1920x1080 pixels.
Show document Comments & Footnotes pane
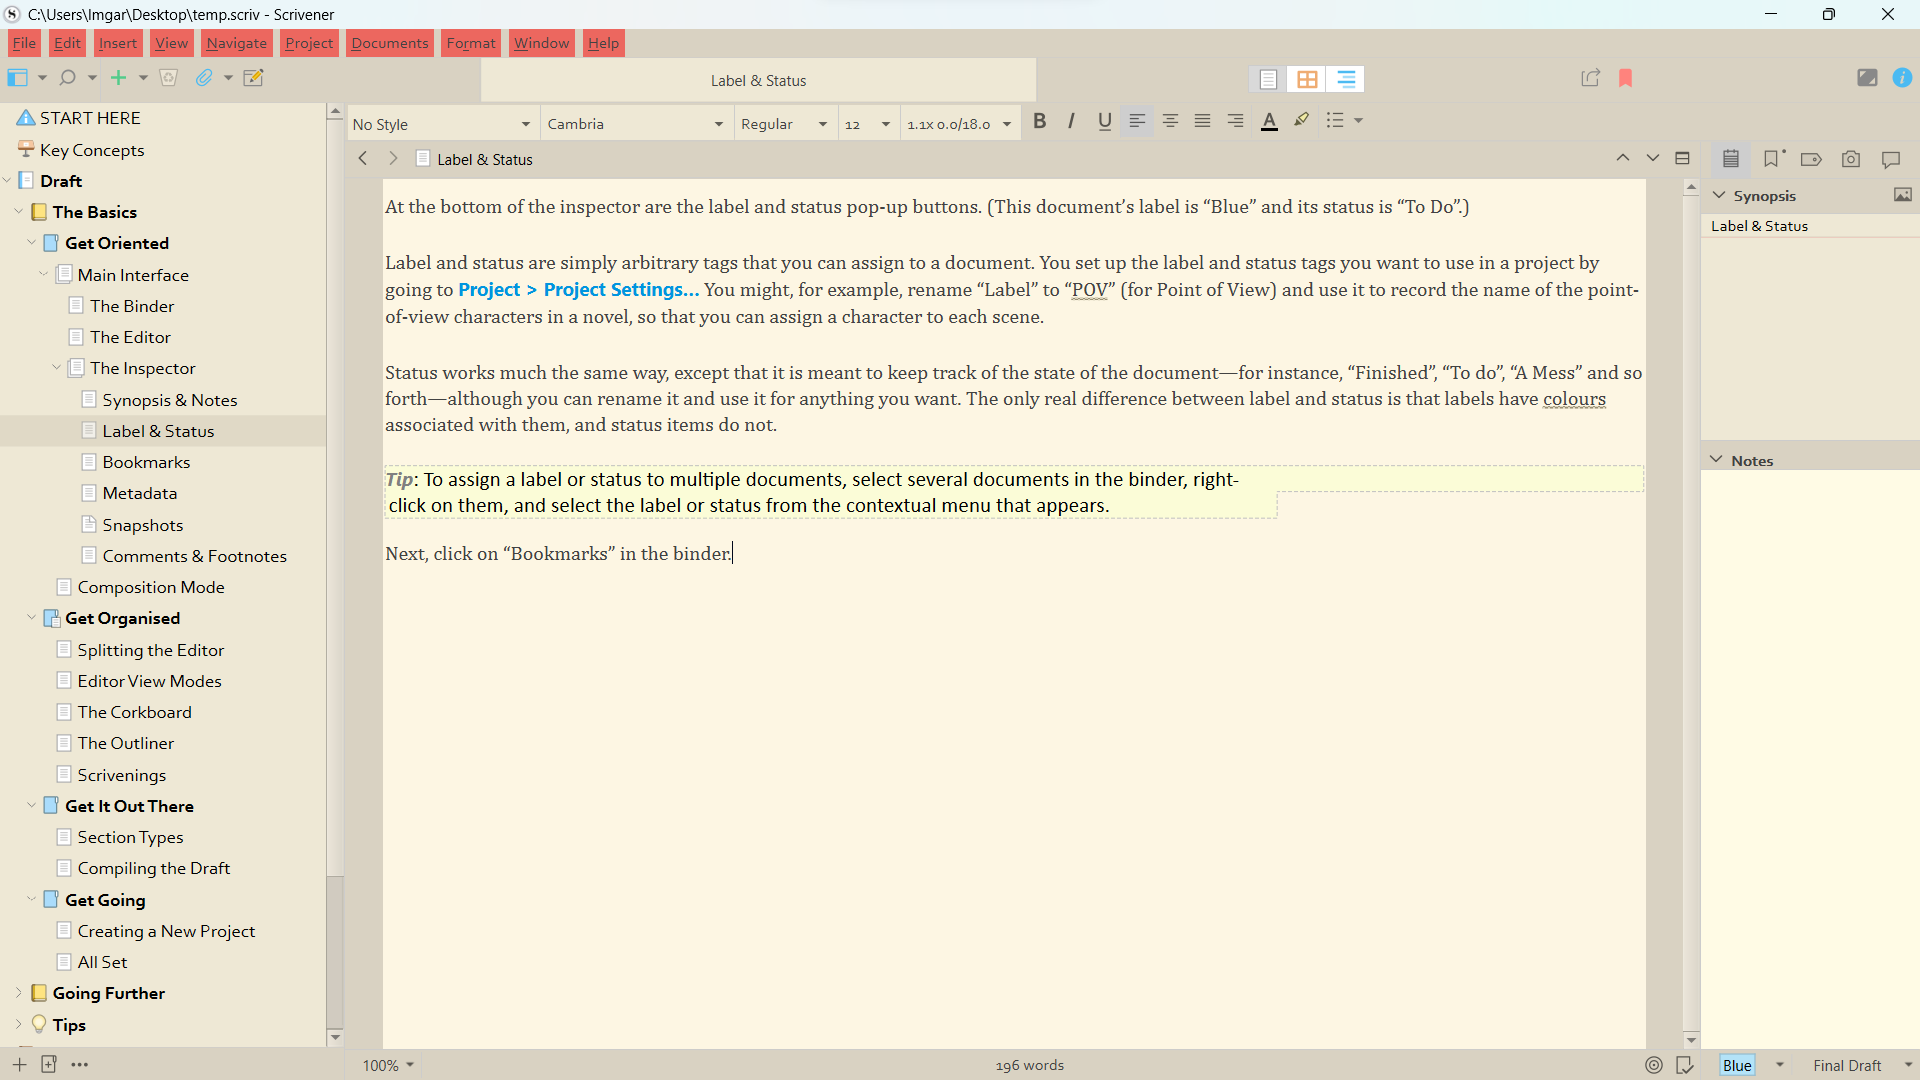[1891, 159]
